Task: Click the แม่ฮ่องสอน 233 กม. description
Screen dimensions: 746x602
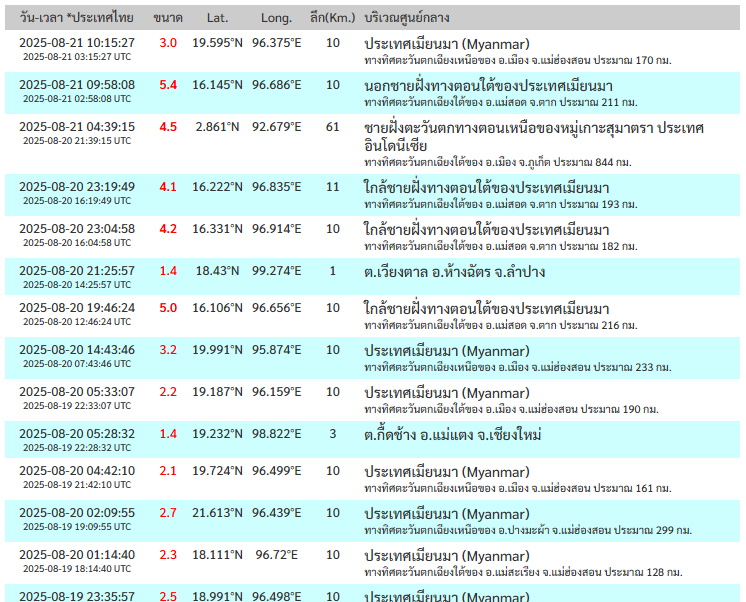Action: pyautogui.click(x=518, y=367)
